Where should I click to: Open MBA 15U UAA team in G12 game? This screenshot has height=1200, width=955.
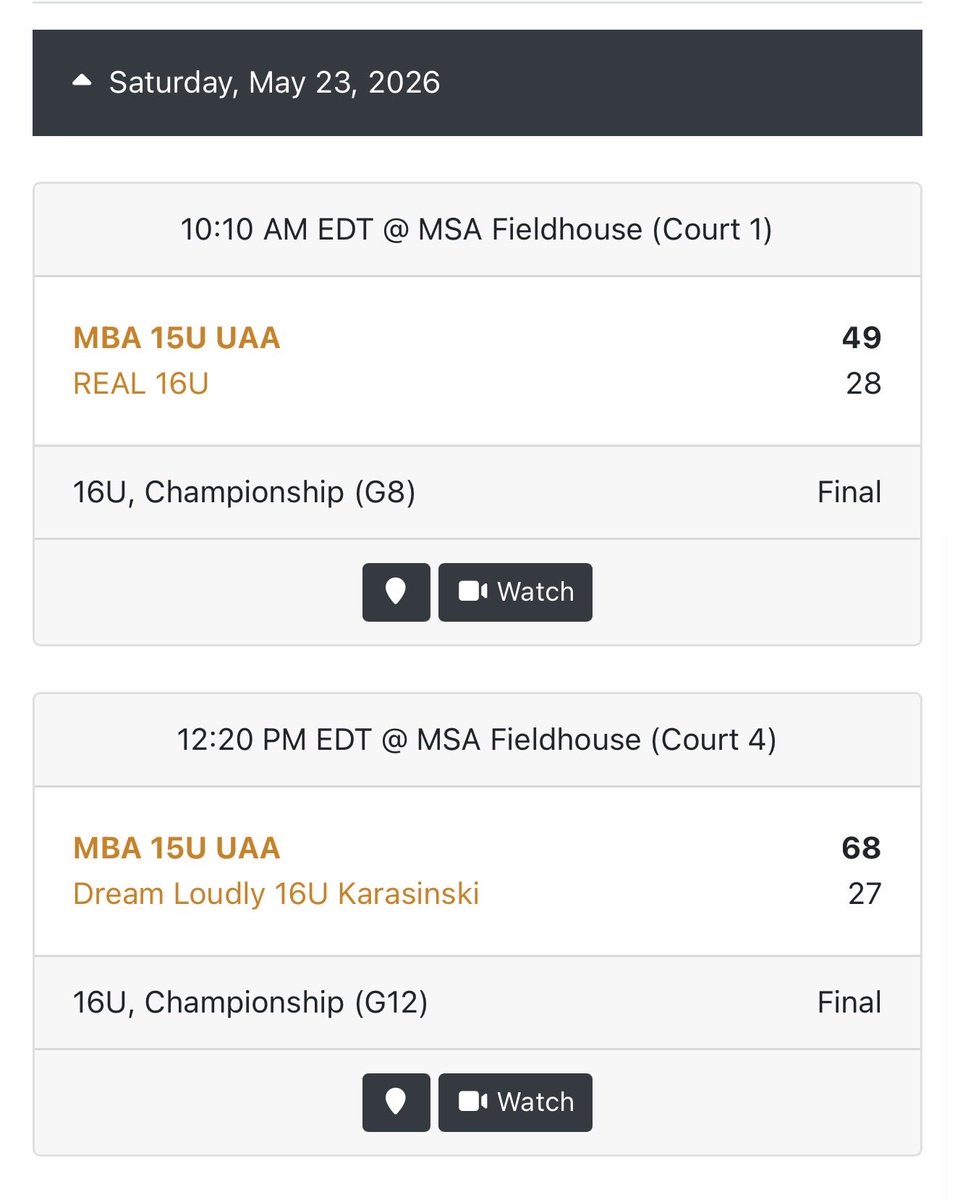177,848
